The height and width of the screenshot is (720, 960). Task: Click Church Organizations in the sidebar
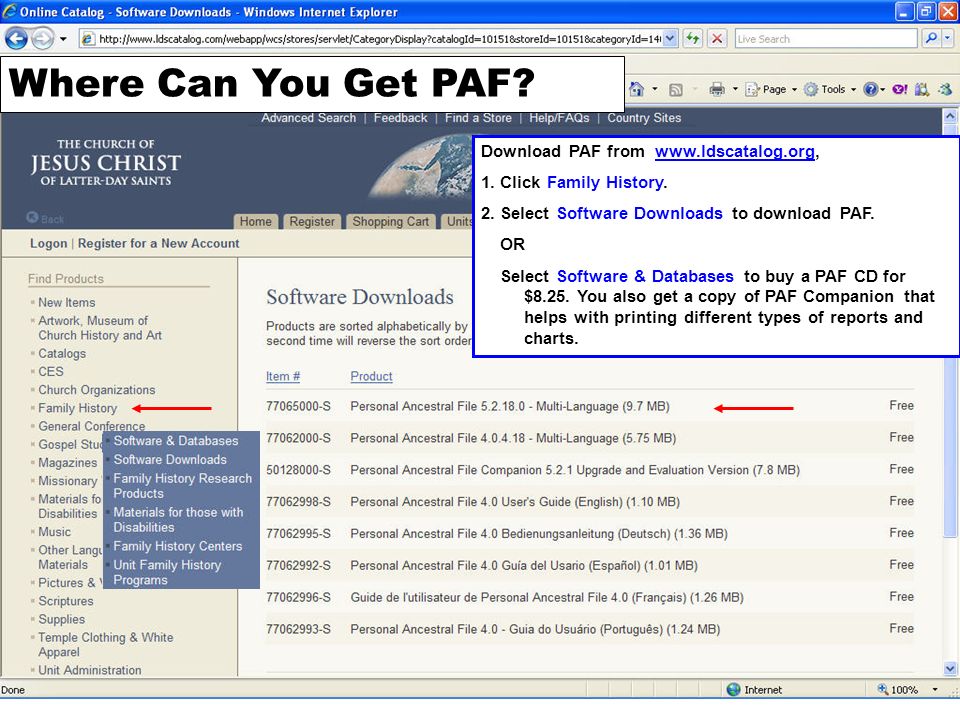tap(97, 389)
